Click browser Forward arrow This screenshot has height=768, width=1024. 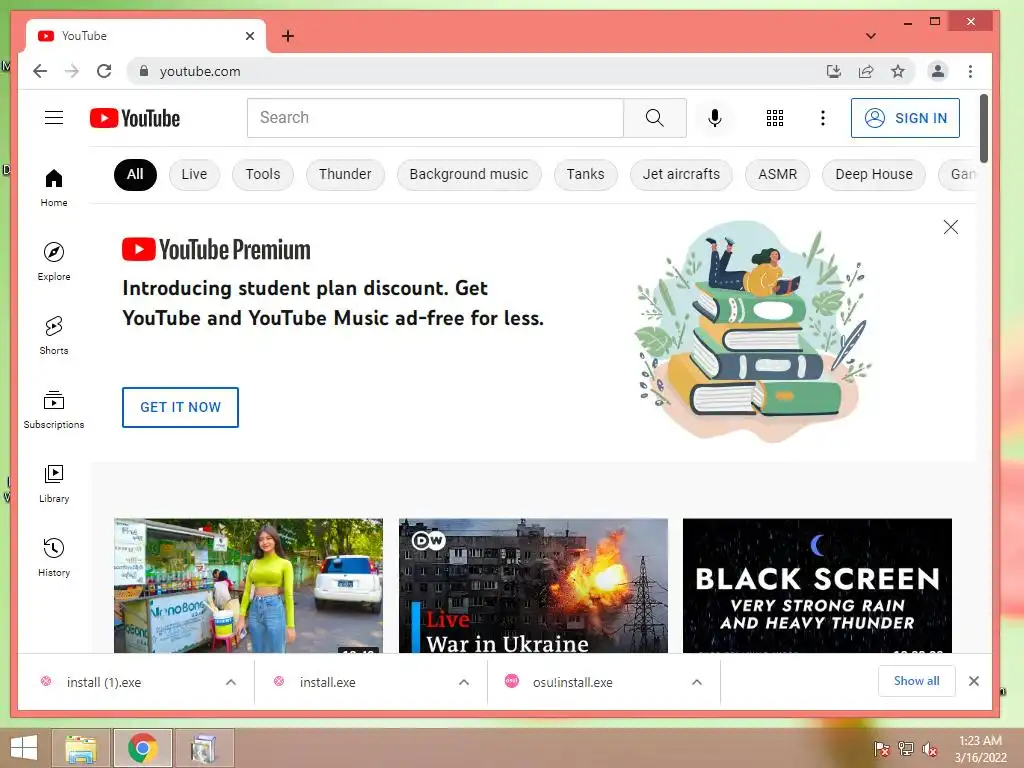click(72, 71)
